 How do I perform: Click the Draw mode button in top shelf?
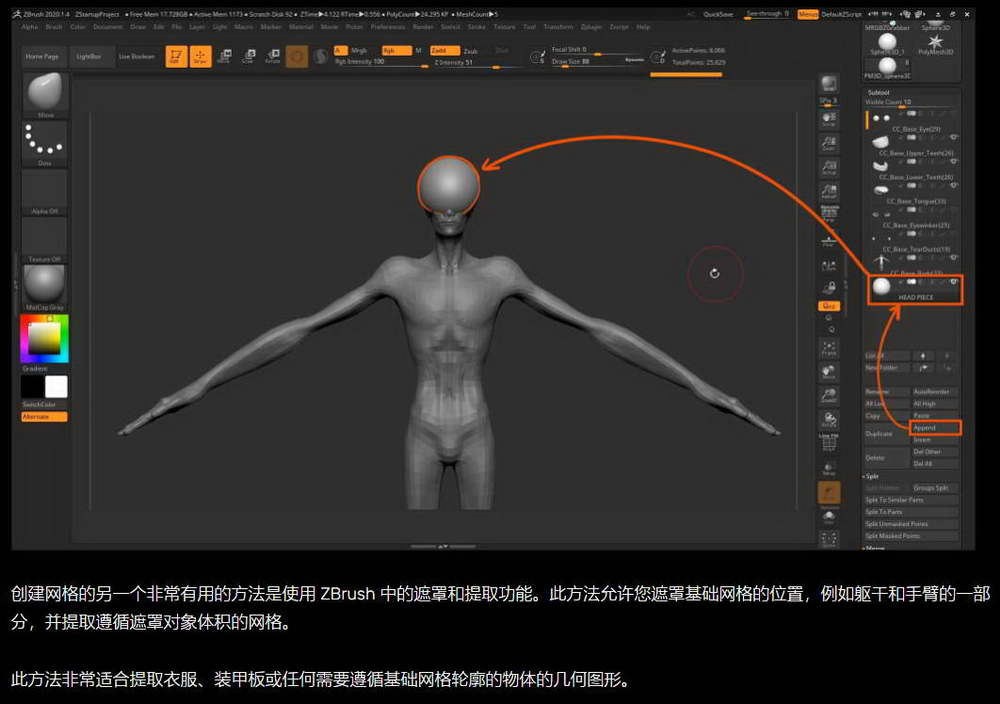coord(200,57)
